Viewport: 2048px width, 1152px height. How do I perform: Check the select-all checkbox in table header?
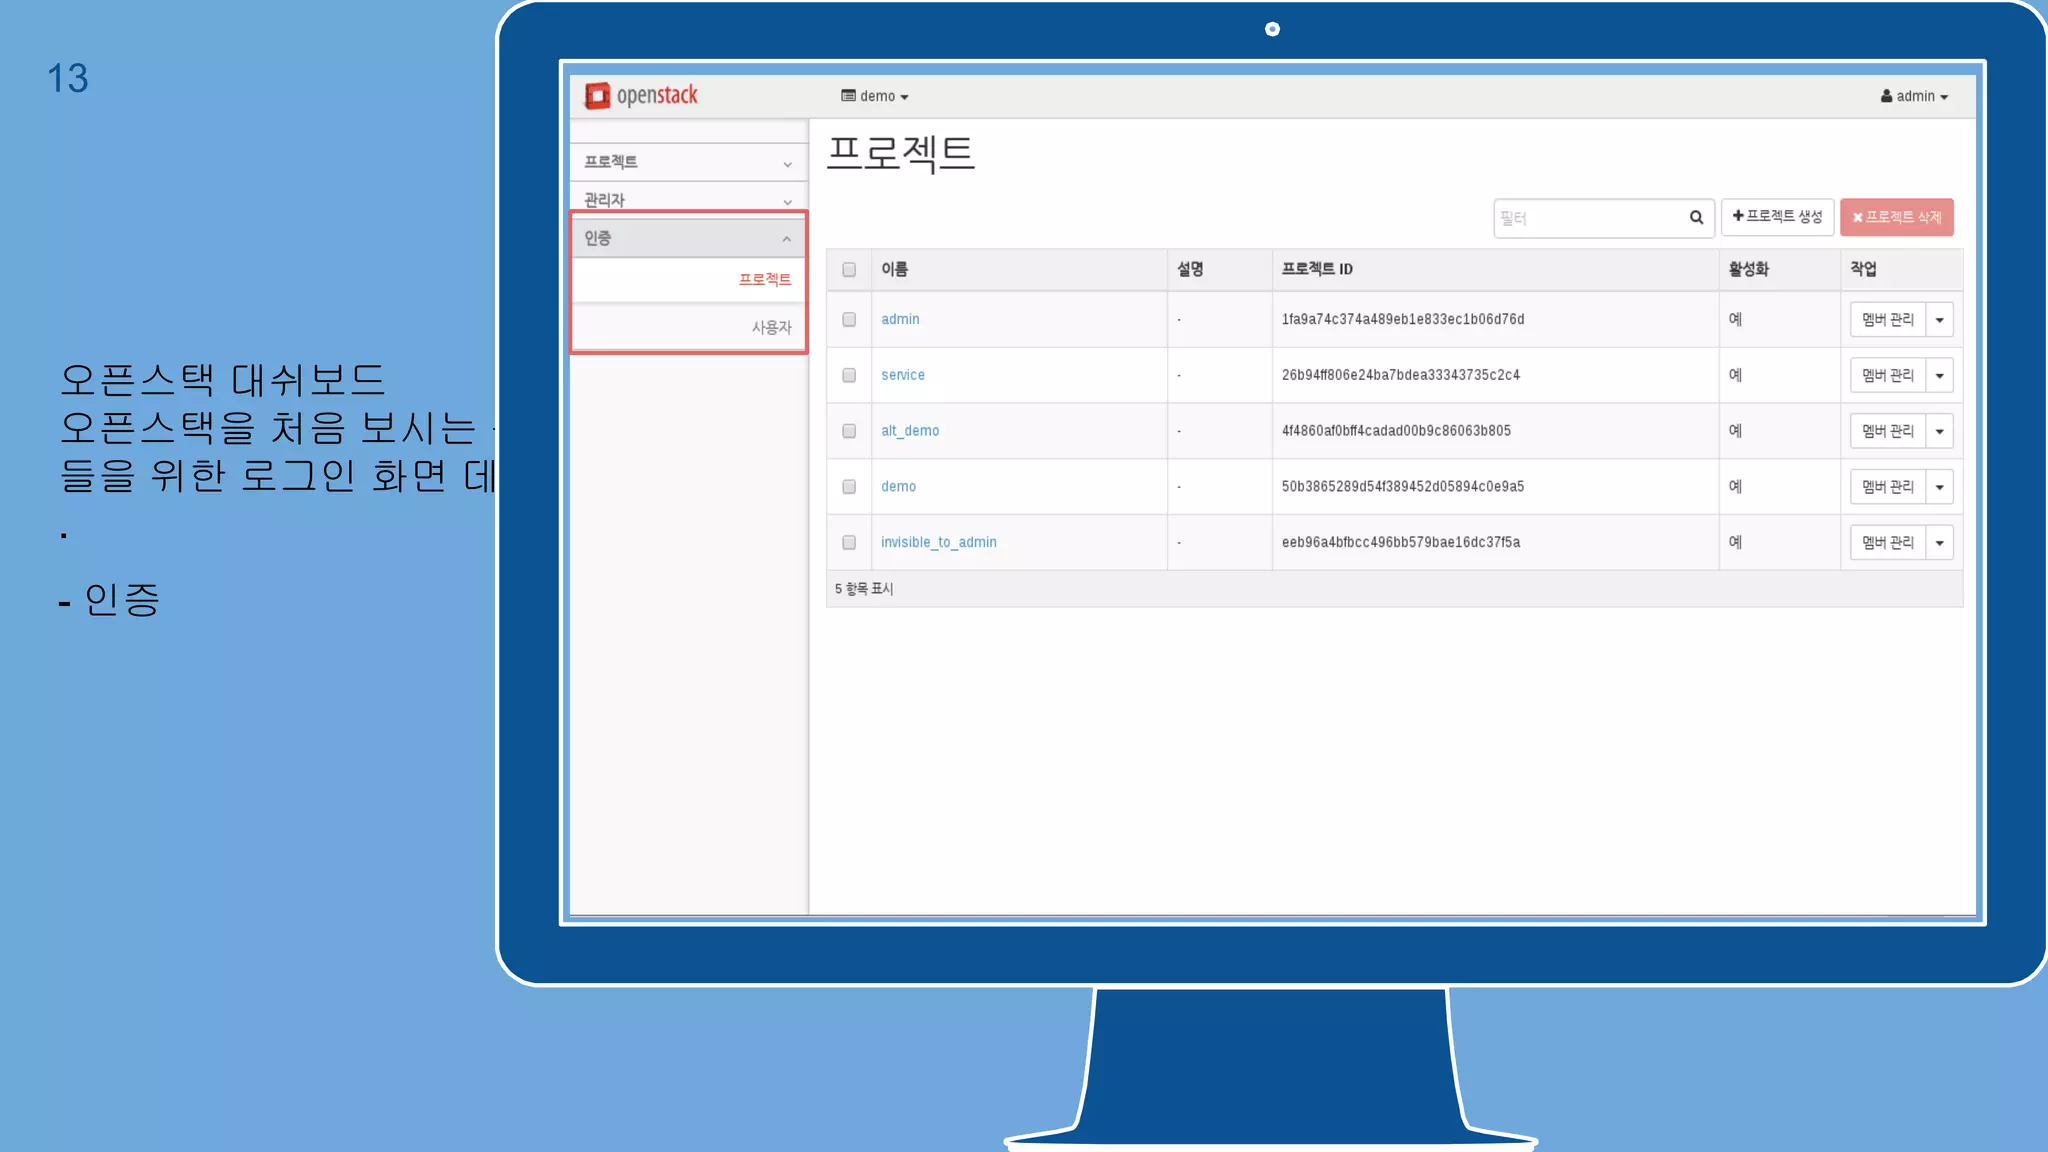[x=849, y=269]
